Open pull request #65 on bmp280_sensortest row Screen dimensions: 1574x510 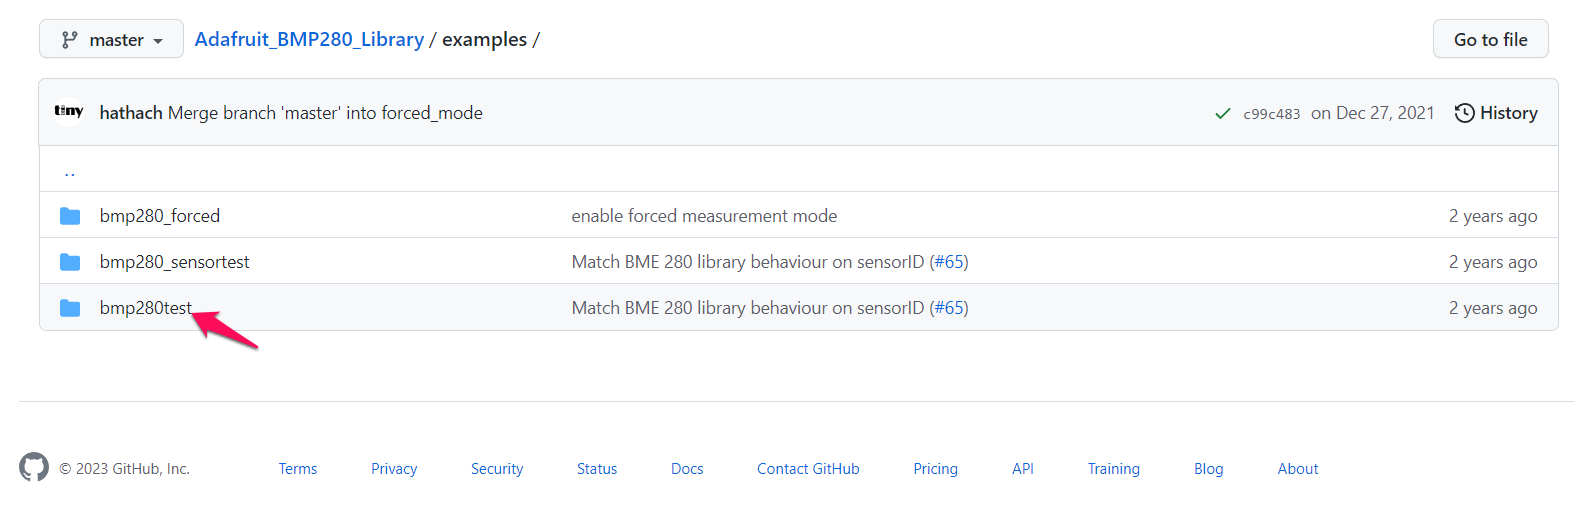click(949, 262)
